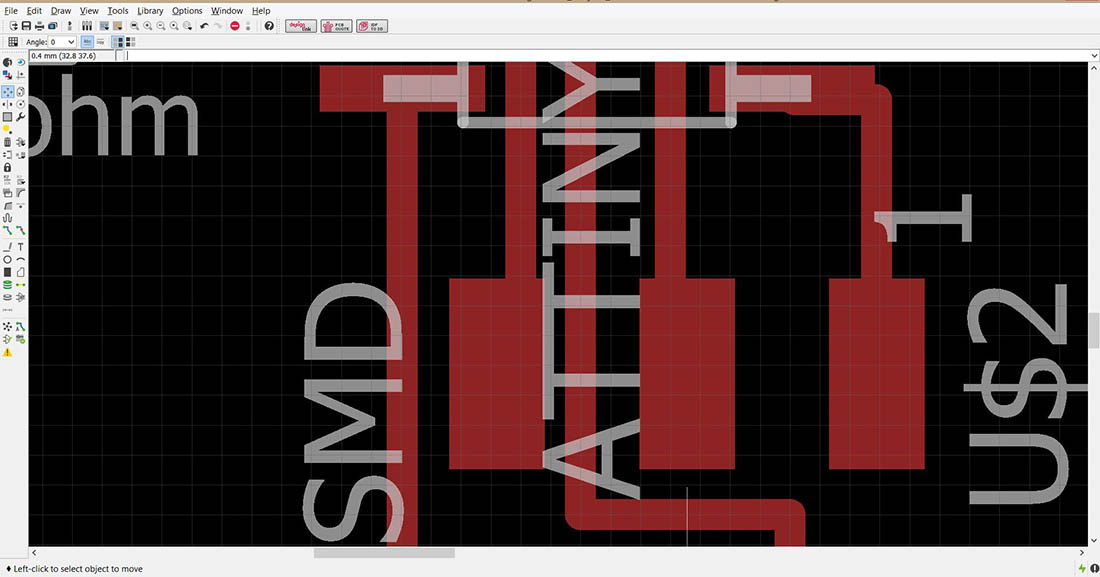Print the board using the printer icon

click(x=39, y=26)
